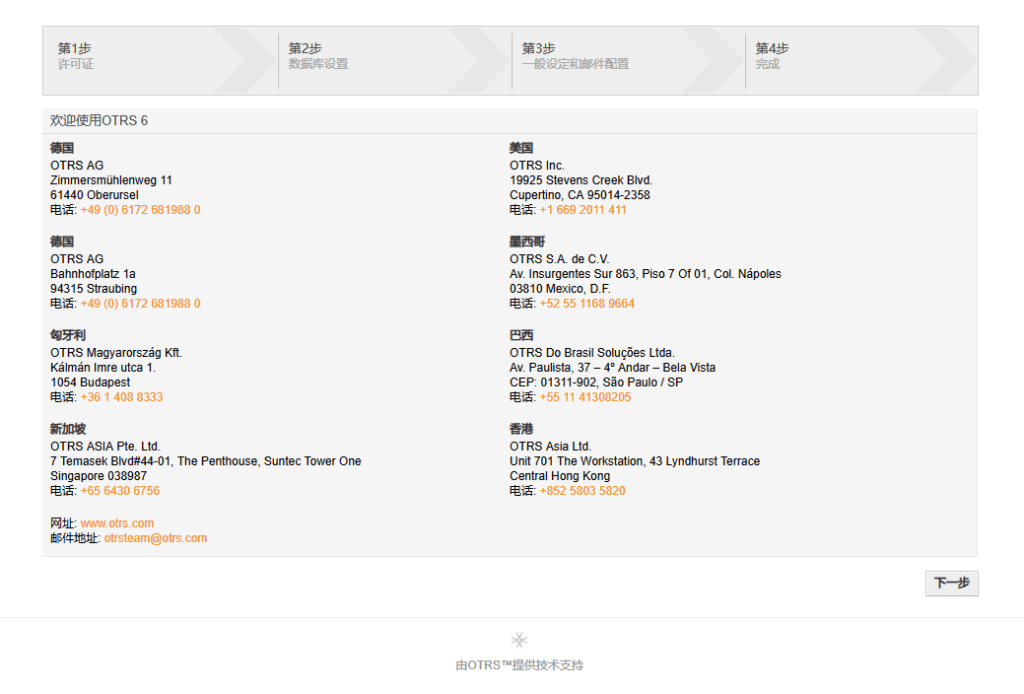Click the otrsteam@otrs.com email link
Image resolution: width=1024 pixels, height=694 pixels.
click(x=155, y=538)
